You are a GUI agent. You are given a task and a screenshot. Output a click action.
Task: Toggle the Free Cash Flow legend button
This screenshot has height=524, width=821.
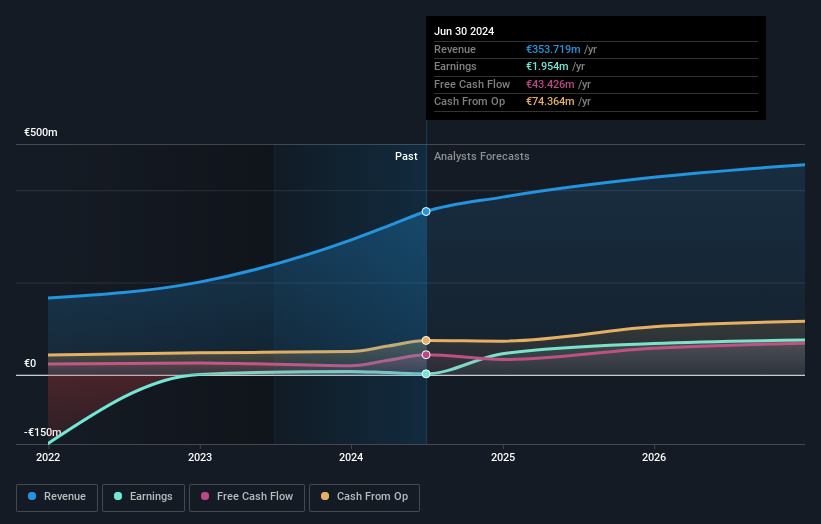(247, 497)
